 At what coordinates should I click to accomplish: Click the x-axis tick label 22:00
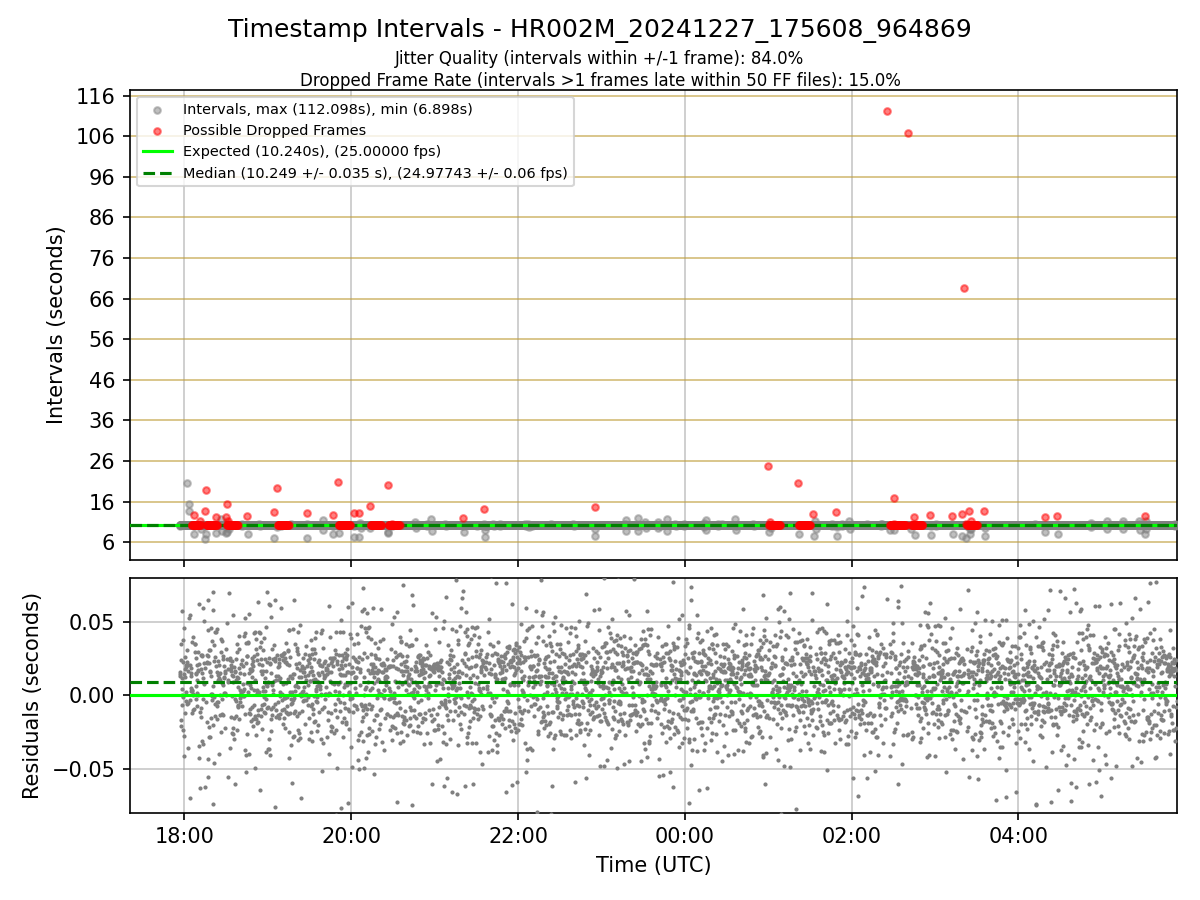517,834
